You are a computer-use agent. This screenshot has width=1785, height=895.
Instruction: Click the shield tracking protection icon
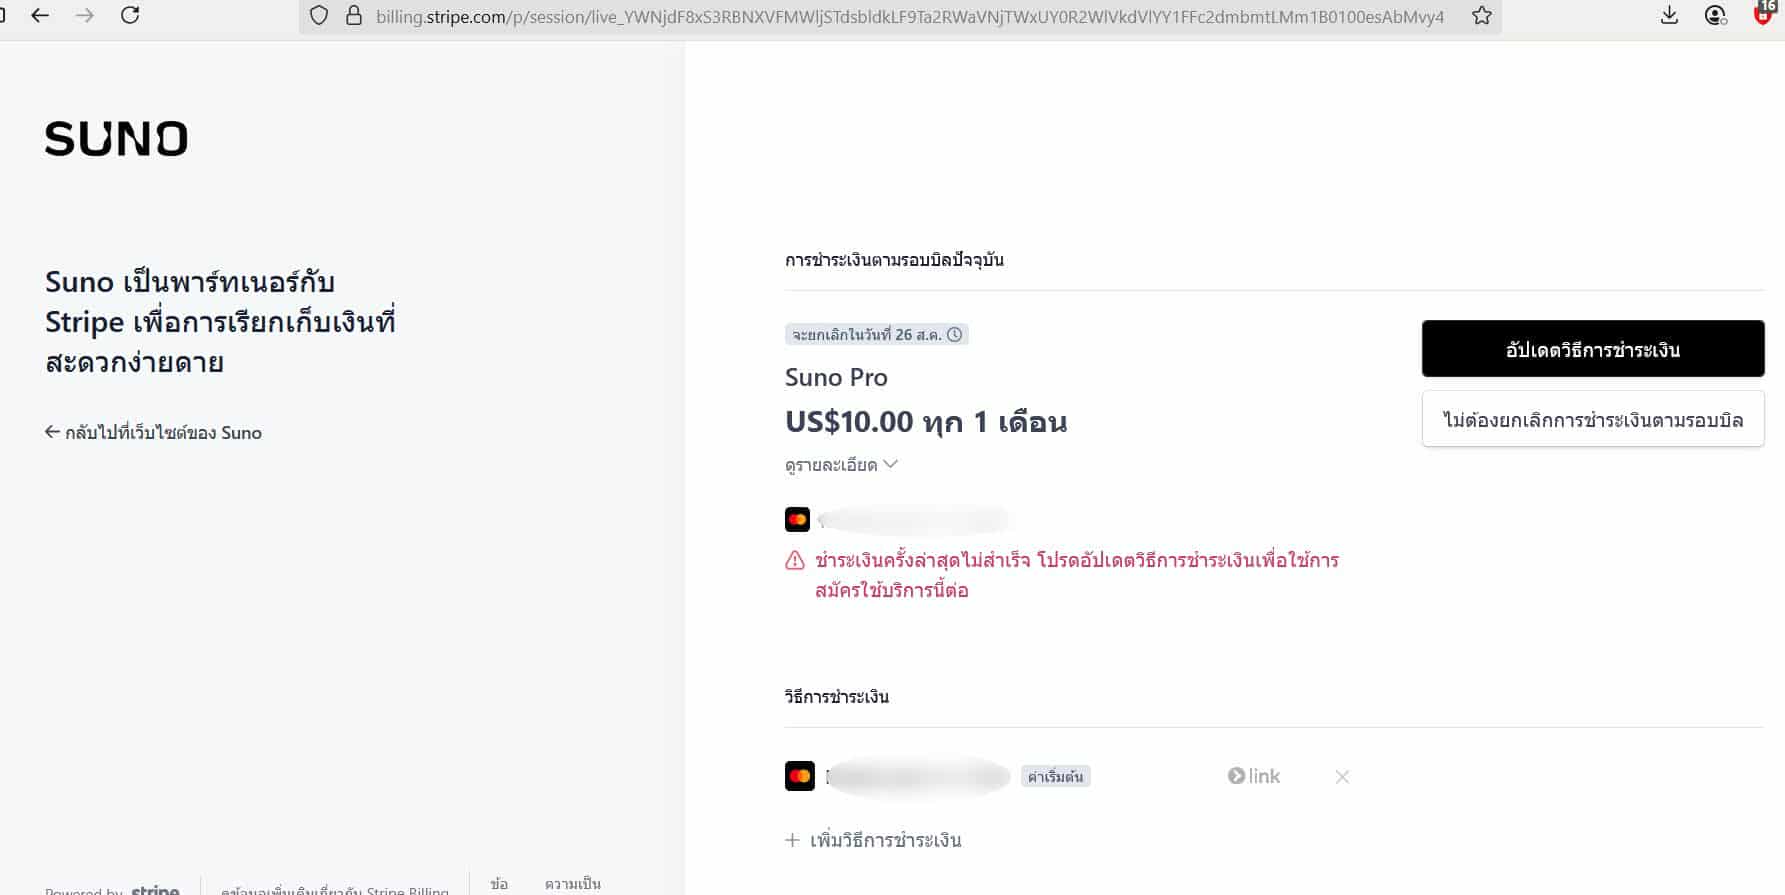click(319, 15)
